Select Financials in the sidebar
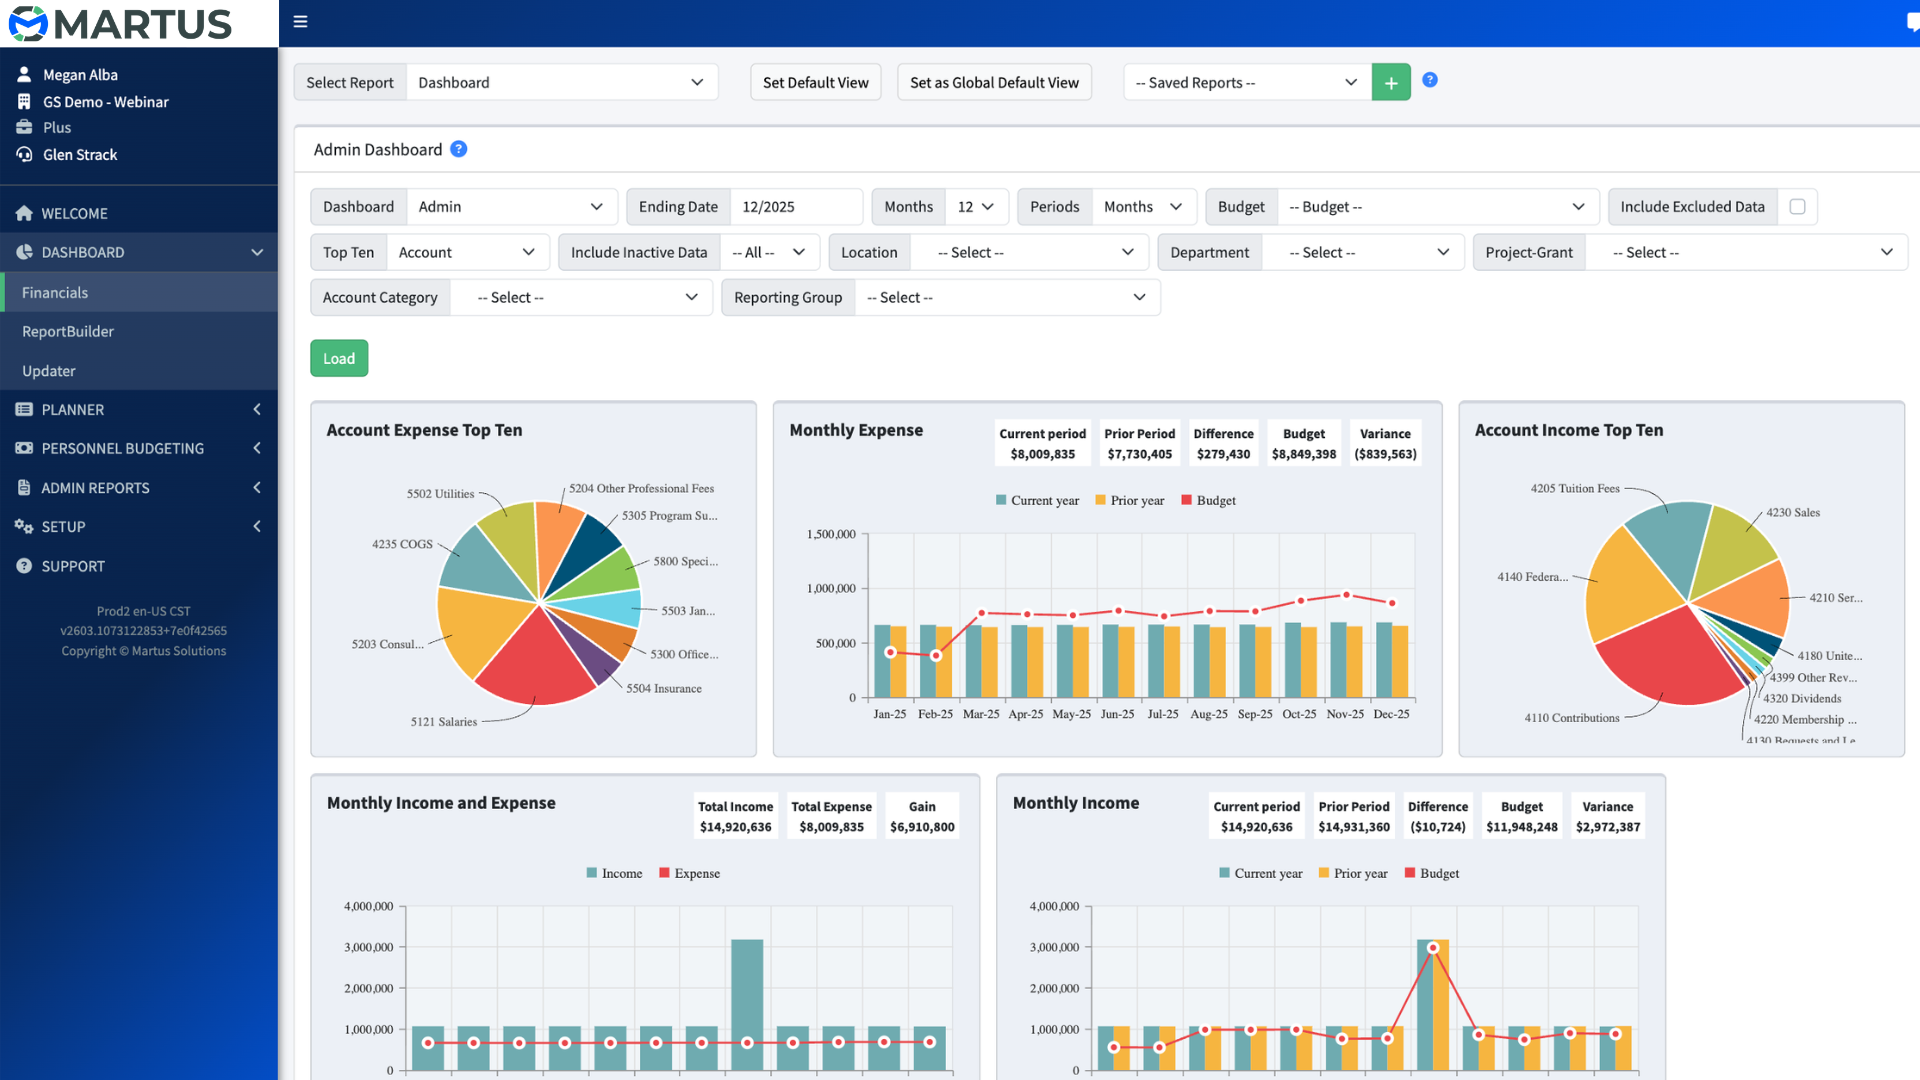 tap(139, 292)
